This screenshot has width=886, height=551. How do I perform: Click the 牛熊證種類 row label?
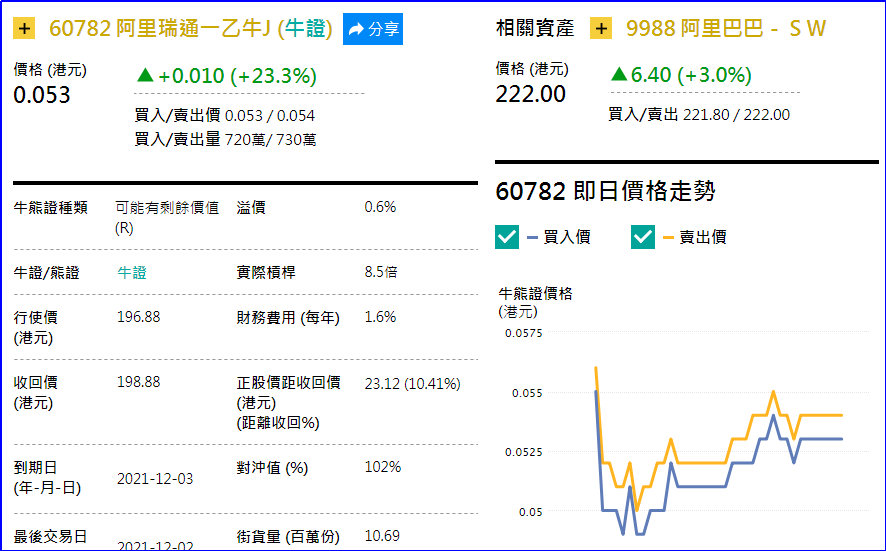point(51,208)
